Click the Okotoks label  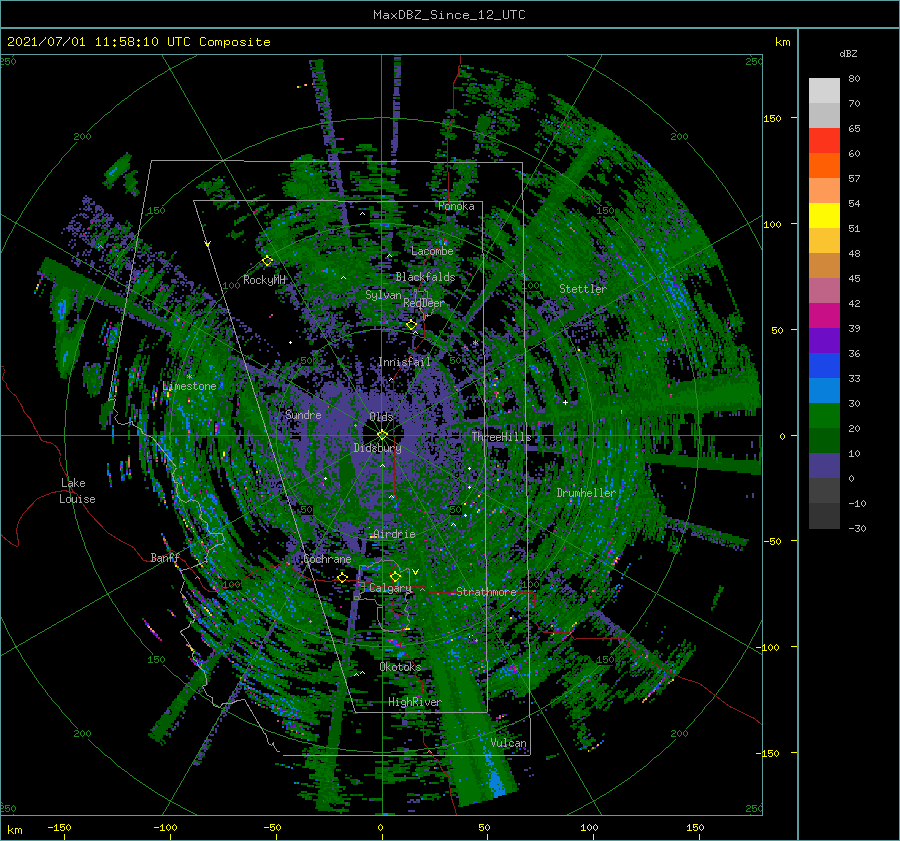click(400, 667)
